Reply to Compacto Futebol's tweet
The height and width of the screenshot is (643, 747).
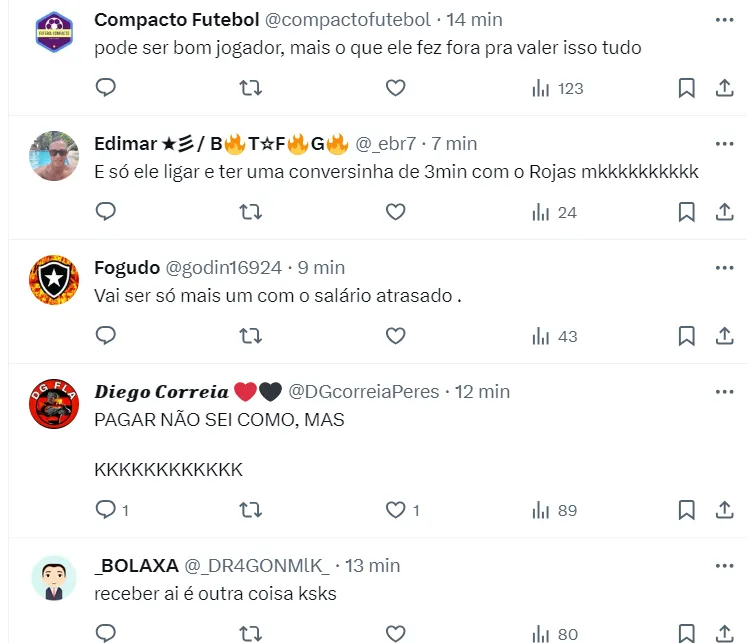tap(106, 88)
